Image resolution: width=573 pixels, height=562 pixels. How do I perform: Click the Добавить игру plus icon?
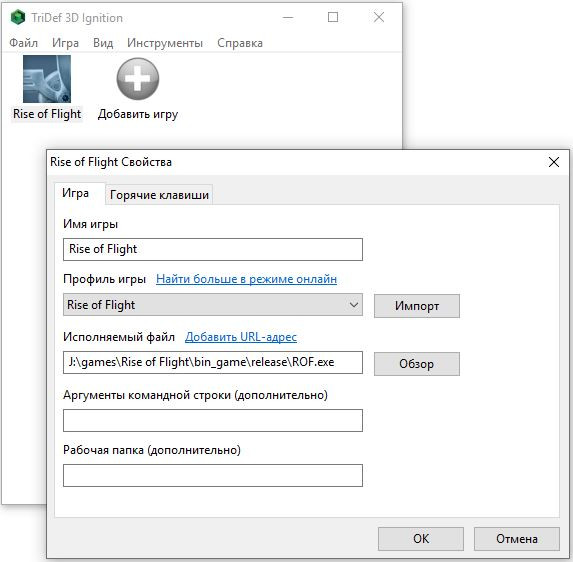coord(138,79)
